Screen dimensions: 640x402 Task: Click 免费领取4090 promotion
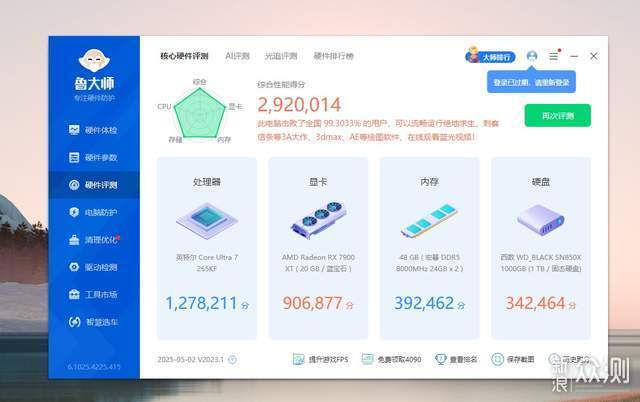click(392, 359)
